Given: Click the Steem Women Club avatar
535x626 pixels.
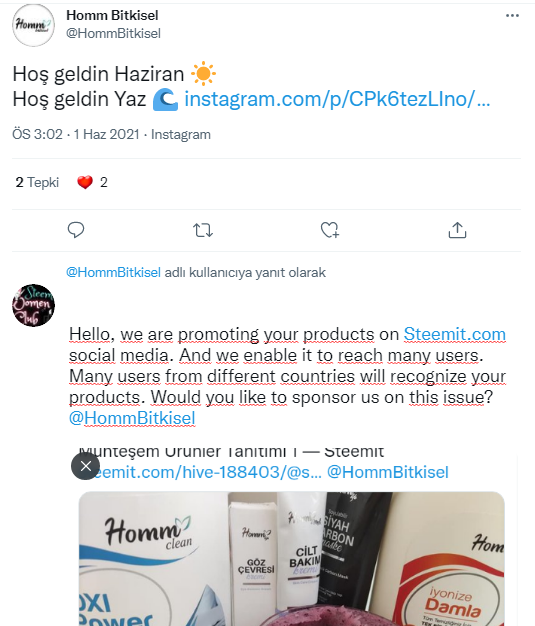Looking at the screenshot, I should tap(34, 305).
